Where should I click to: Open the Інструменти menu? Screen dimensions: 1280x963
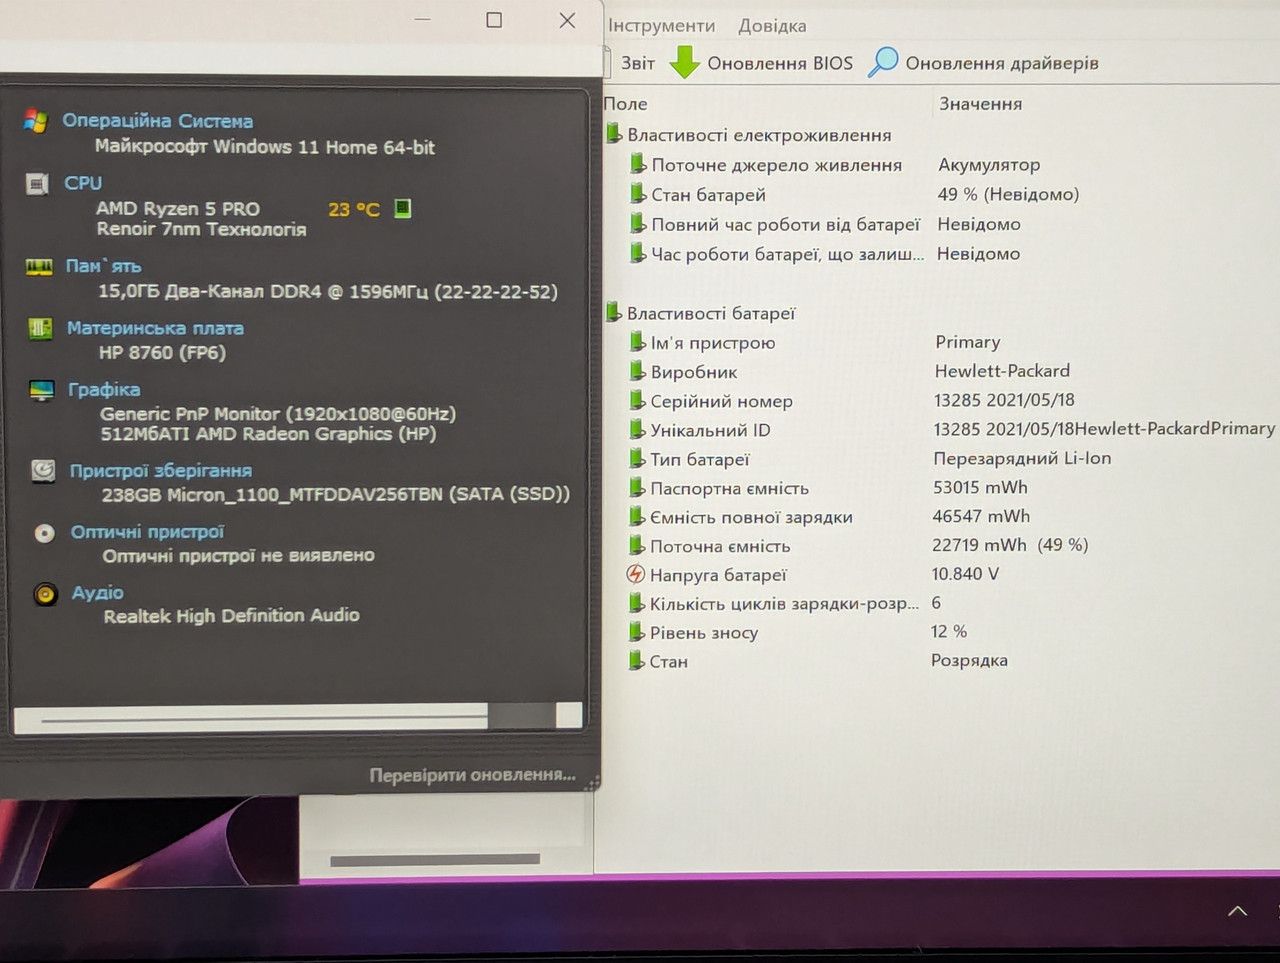coord(662,26)
